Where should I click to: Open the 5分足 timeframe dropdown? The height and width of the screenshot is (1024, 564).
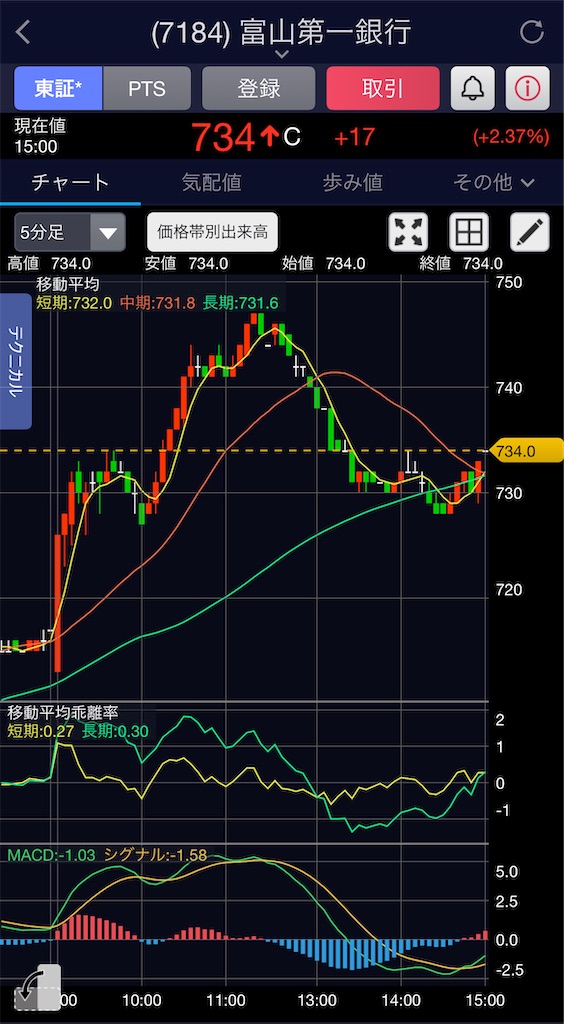coord(70,232)
